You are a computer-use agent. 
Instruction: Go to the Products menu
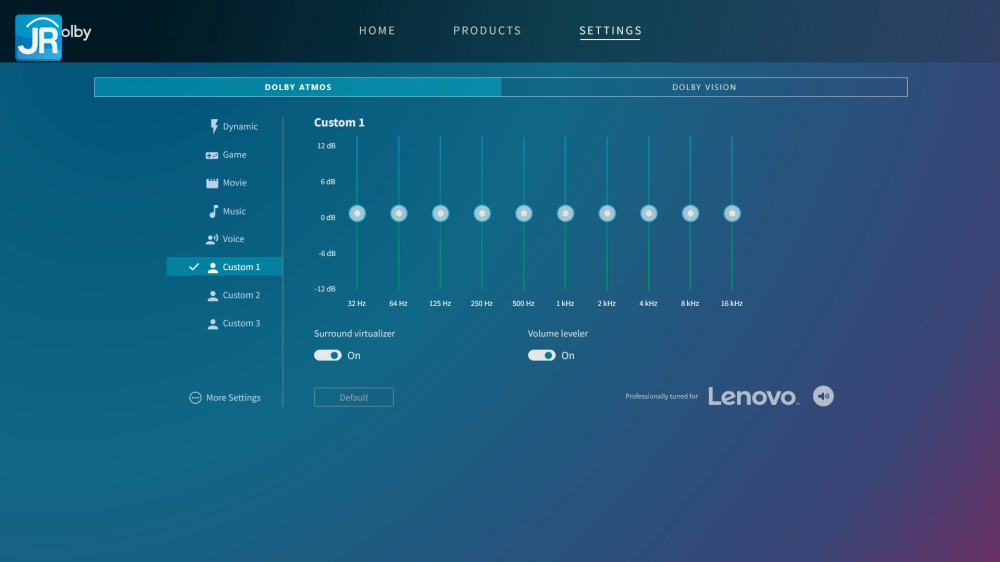coord(487,31)
